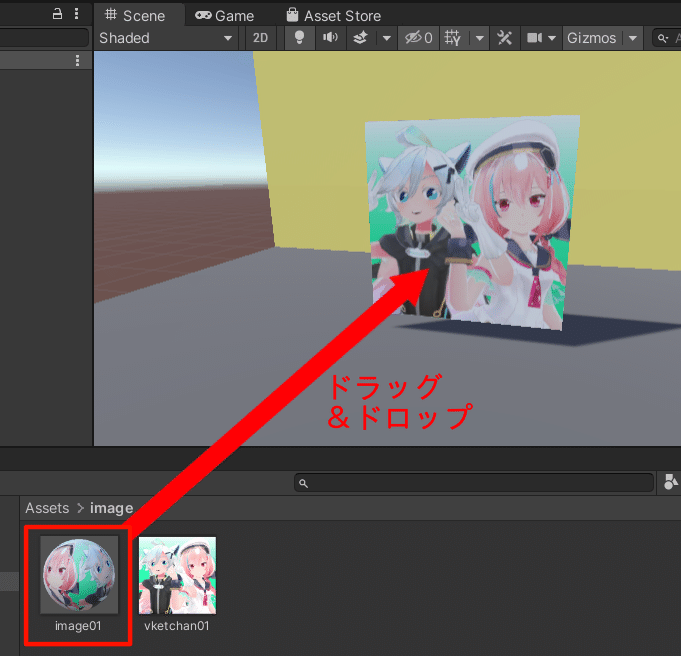The image size is (681, 656).
Task: Open scene effects dropdown arrow
Action: pyautogui.click(x=387, y=38)
